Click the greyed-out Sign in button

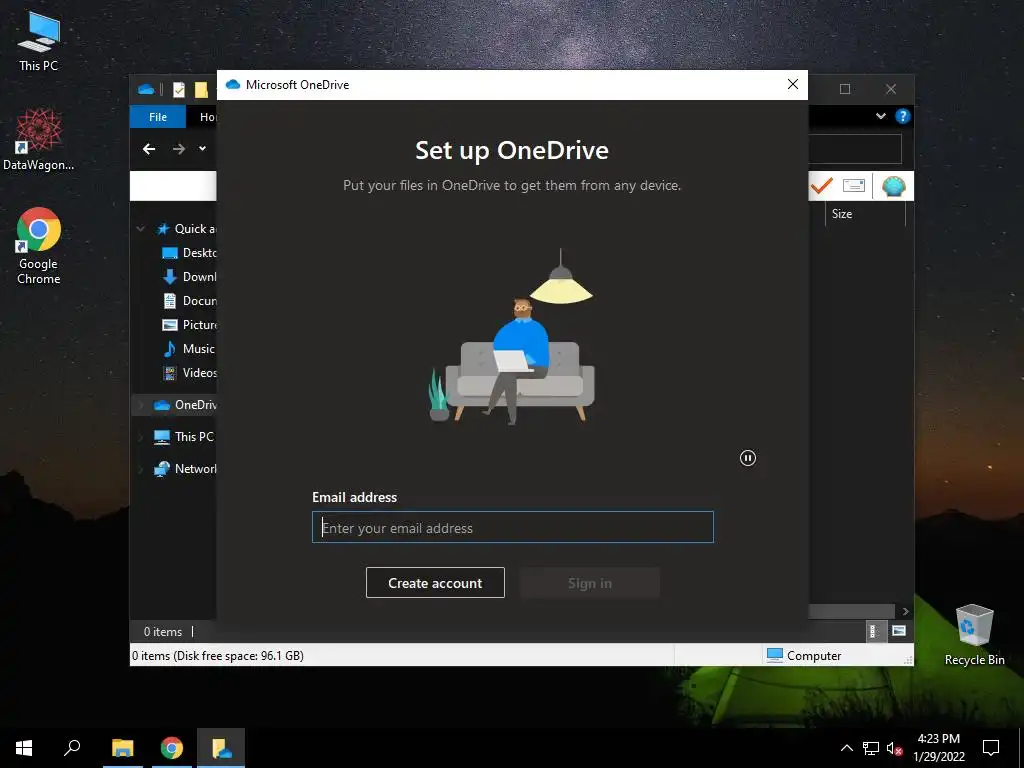click(x=590, y=583)
